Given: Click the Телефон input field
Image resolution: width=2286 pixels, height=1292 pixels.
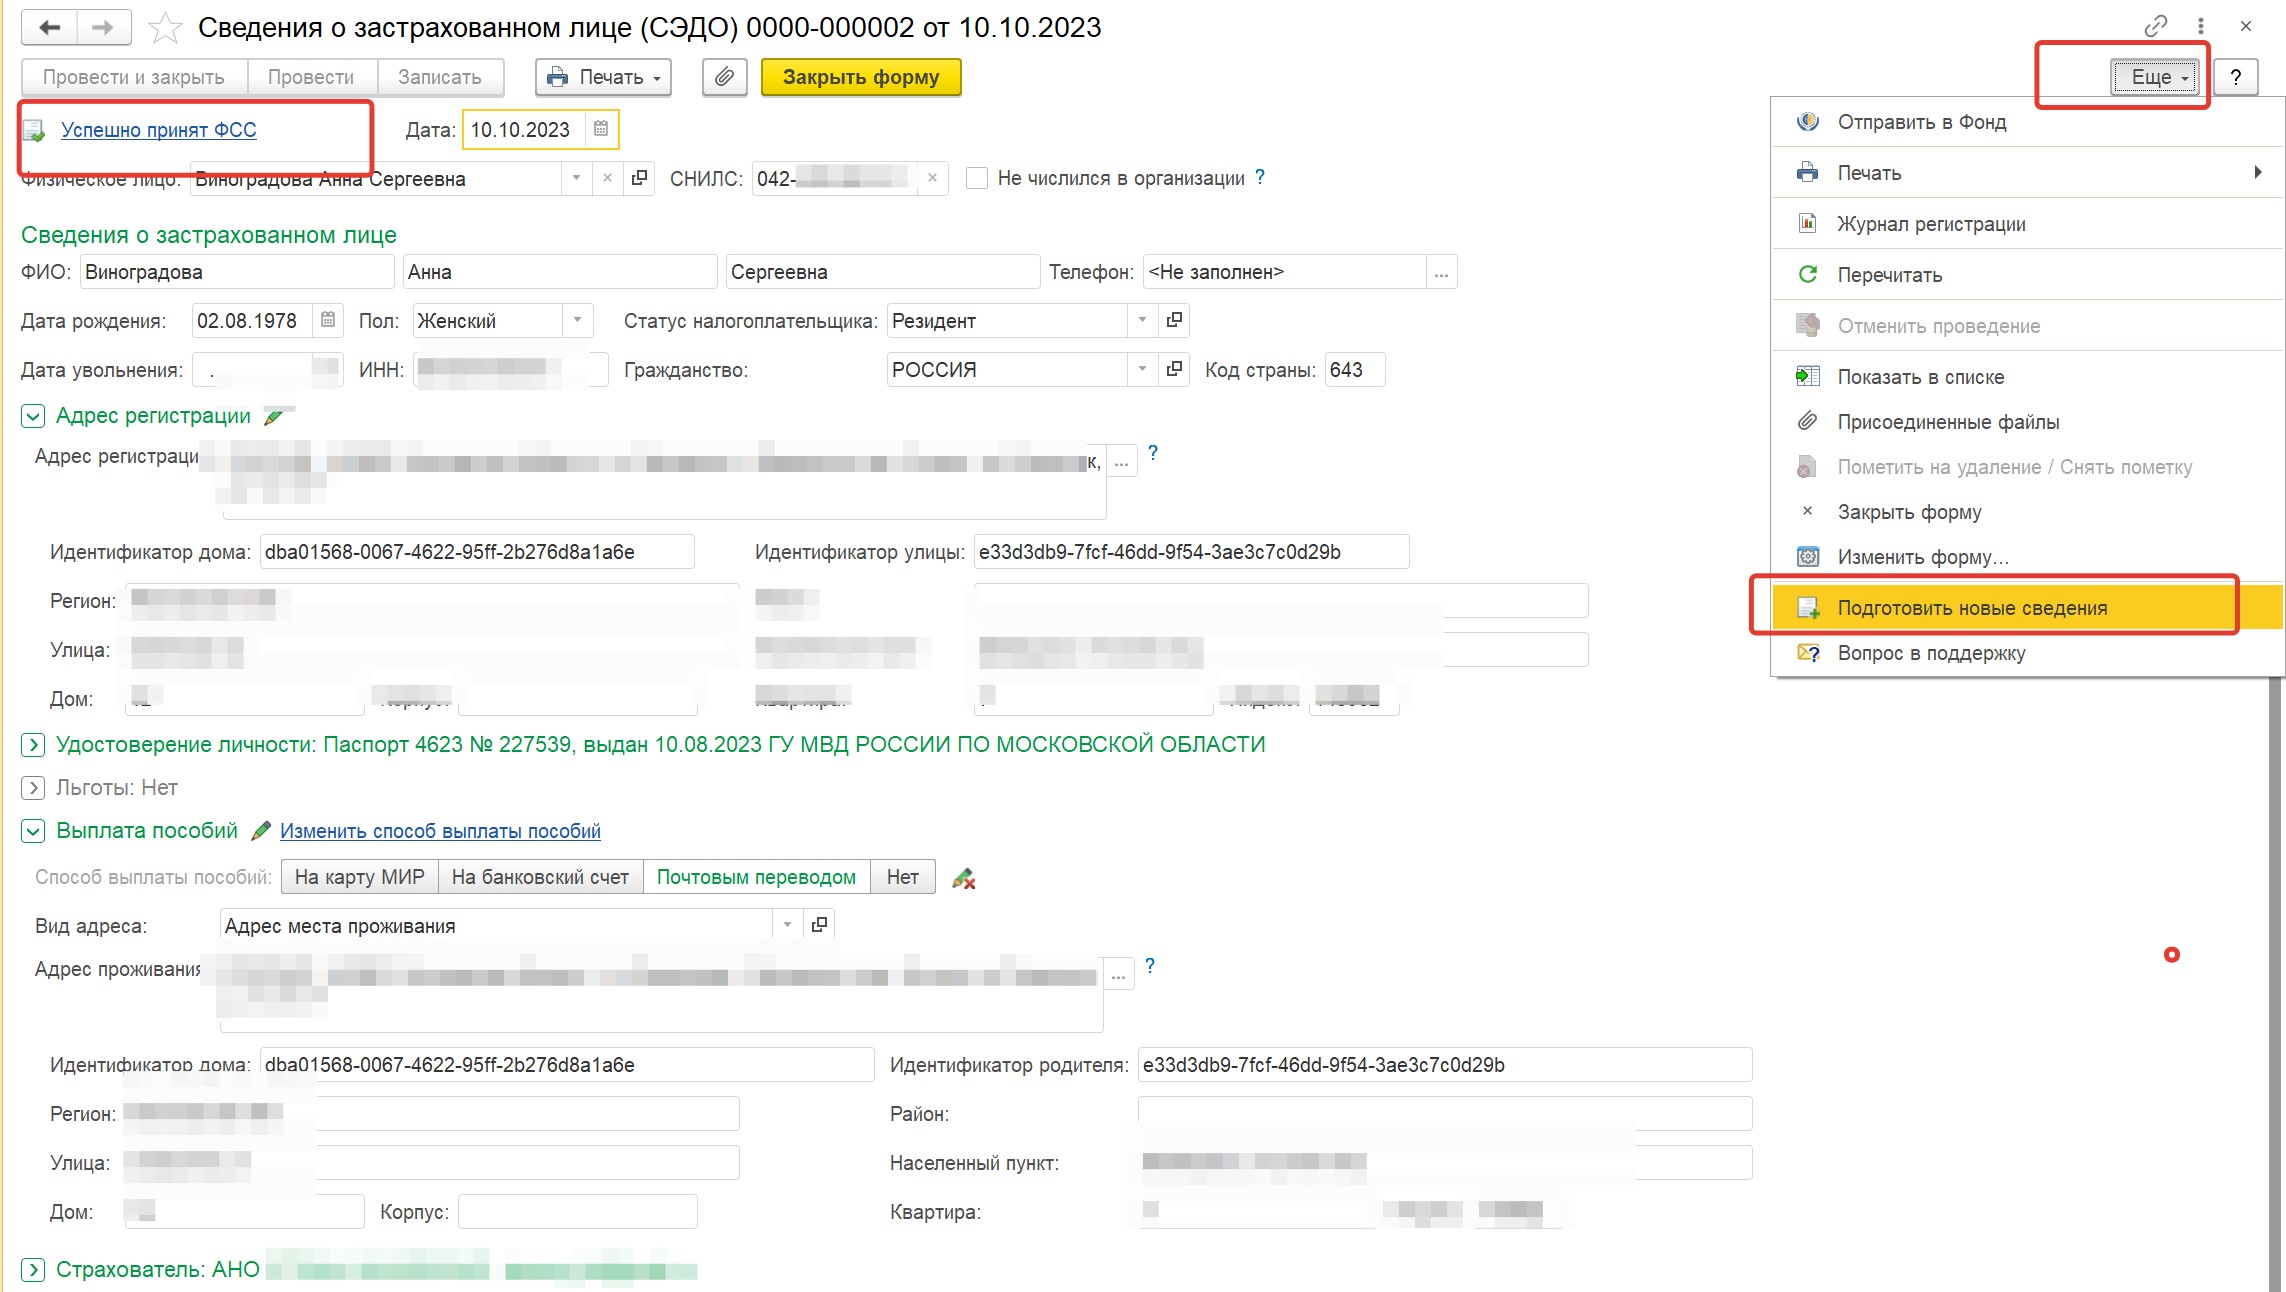Looking at the screenshot, I should click(x=1284, y=272).
